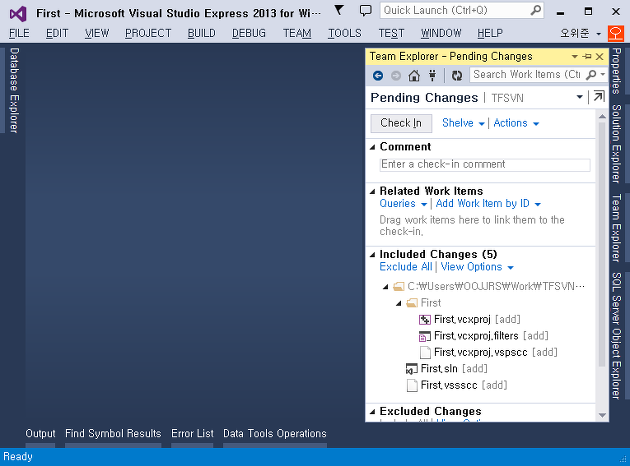
Task: Open Team Explorer Home page
Action: click(414, 76)
